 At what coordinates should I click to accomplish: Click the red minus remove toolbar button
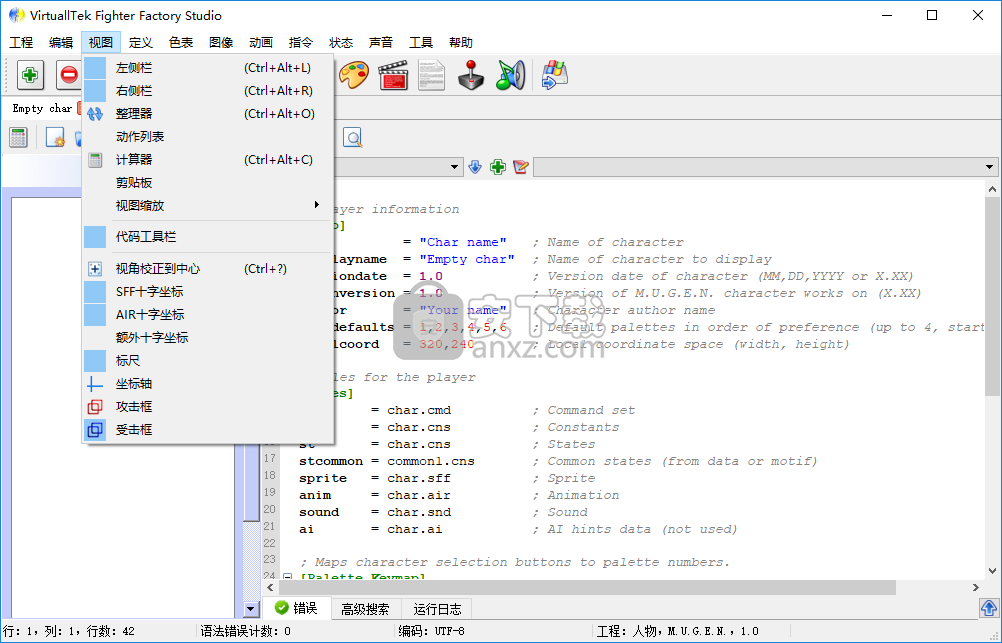pyautogui.click(x=68, y=75)
